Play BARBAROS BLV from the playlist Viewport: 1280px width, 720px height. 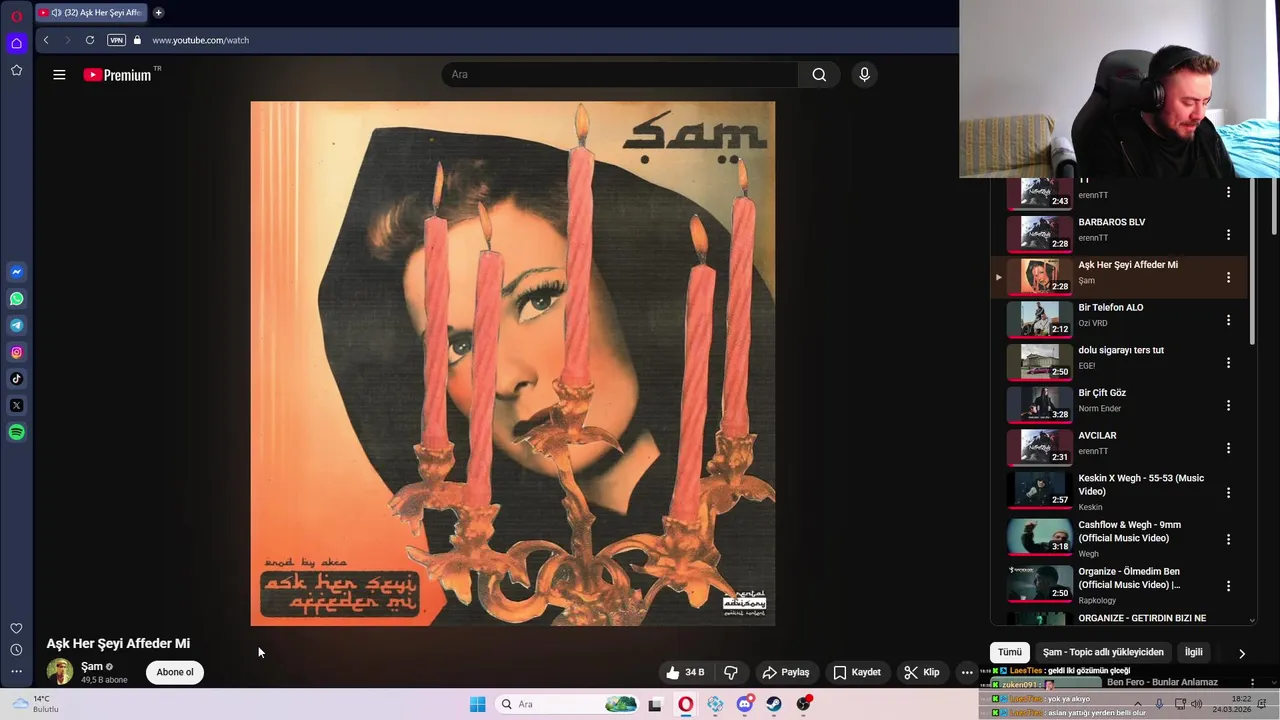tap(1120, 234)
